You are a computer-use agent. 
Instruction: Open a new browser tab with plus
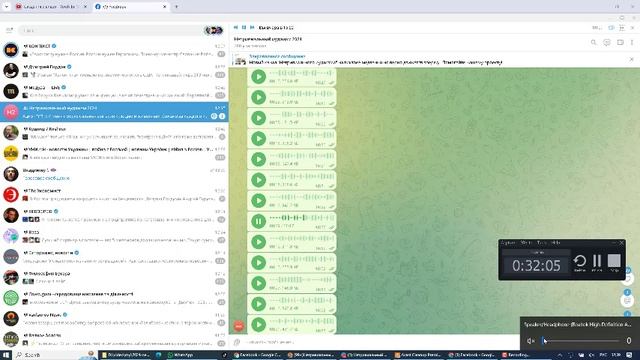pos(176,7)
